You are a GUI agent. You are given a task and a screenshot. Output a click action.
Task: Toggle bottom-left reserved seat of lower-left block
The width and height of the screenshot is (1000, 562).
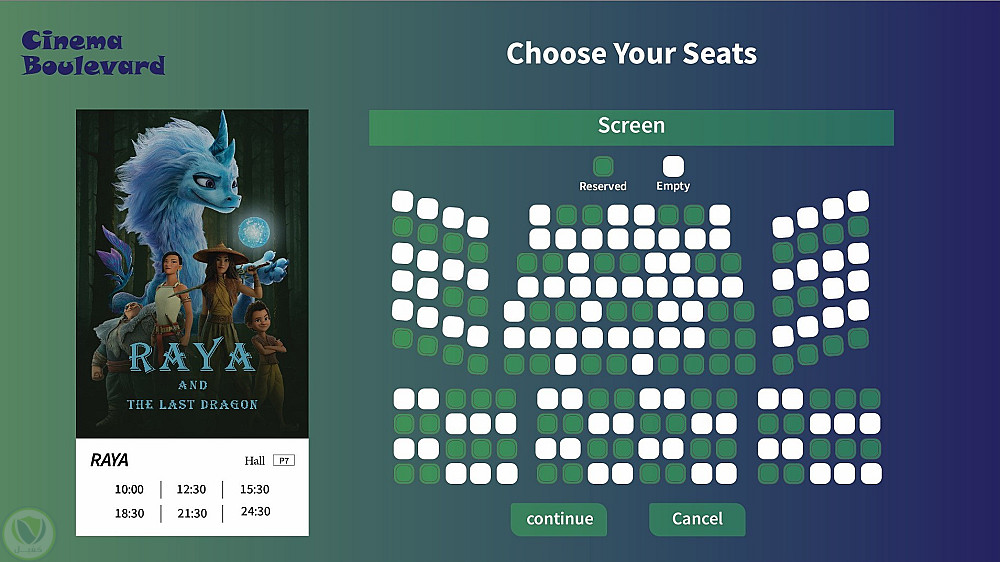[x=404, y=473]
